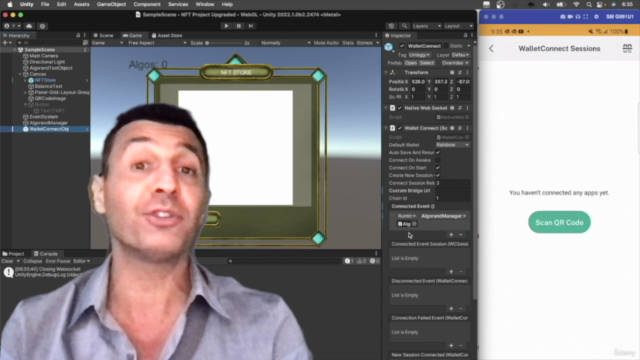Screen dimensions: 640x360
Task: Go back from WalletConnect Sessions screen
Action: click(x=491, y=49)
